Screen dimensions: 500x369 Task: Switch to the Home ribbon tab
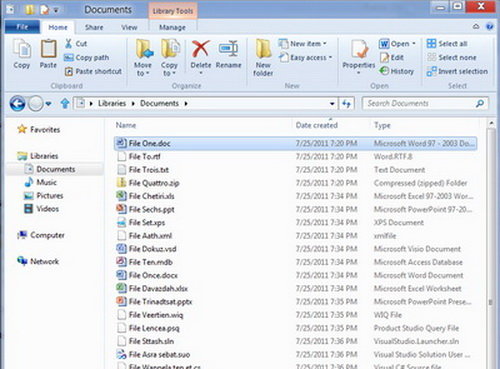tap(58, 27)
